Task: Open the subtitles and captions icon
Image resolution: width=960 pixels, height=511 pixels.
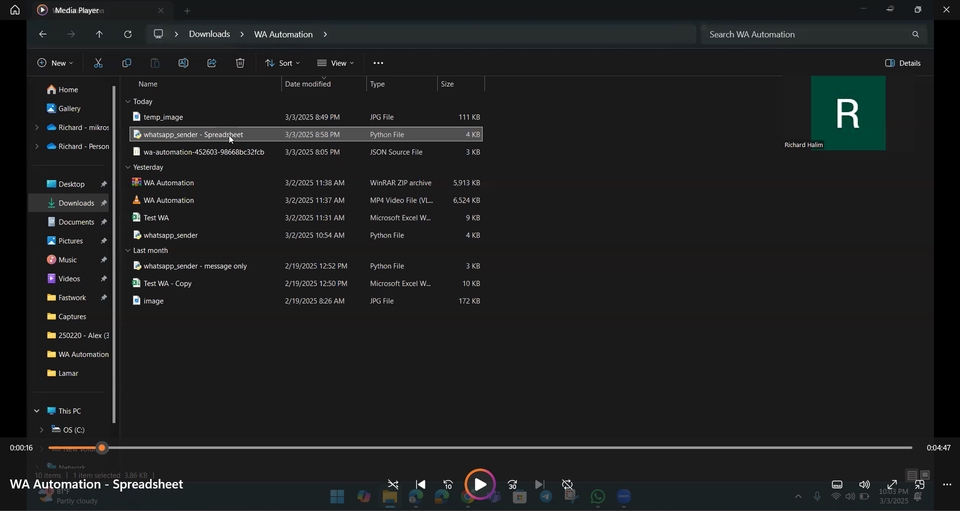Action: (x=837, y=485)
